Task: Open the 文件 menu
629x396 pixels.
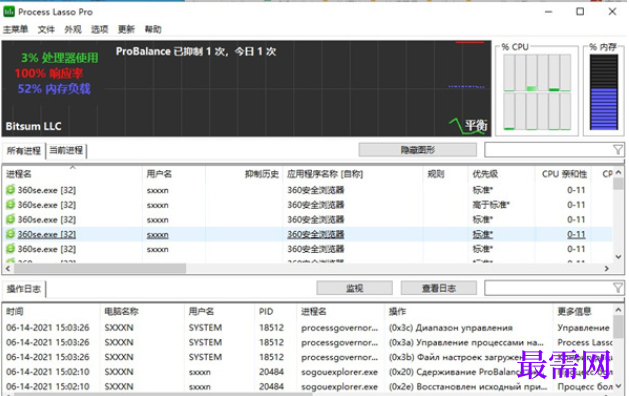Action: (x=46, y=29)
